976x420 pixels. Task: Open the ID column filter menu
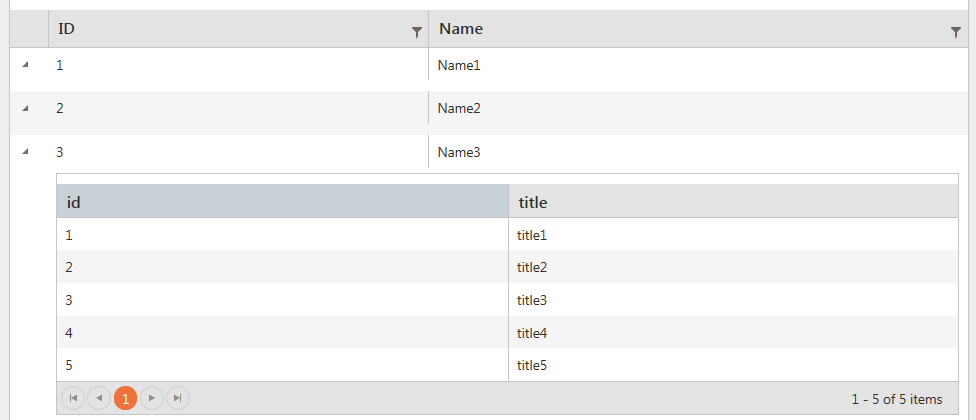point(417,31)
